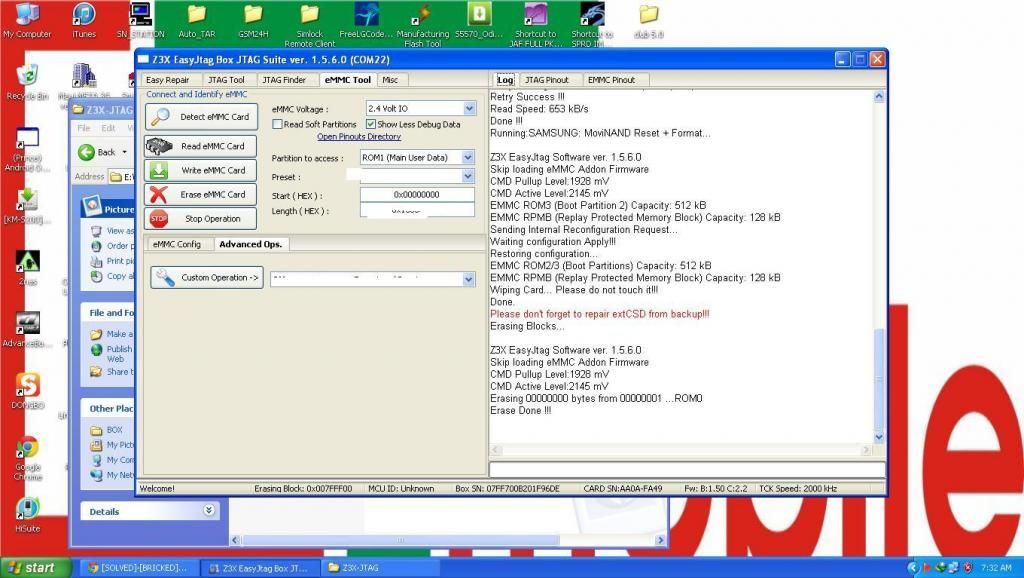
Task: Open Shortcut to SPRD desktop icon
Action: pos(592,25)
